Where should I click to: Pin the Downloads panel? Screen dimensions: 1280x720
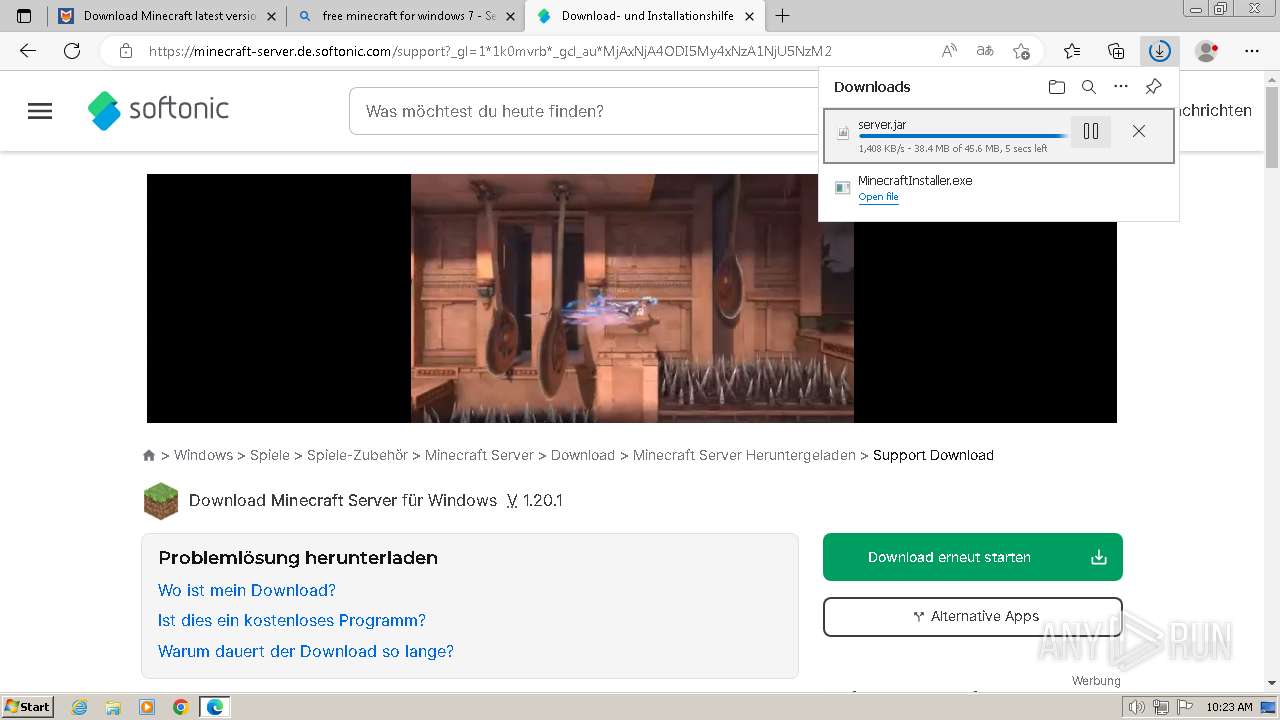[x=1153, y=87]
